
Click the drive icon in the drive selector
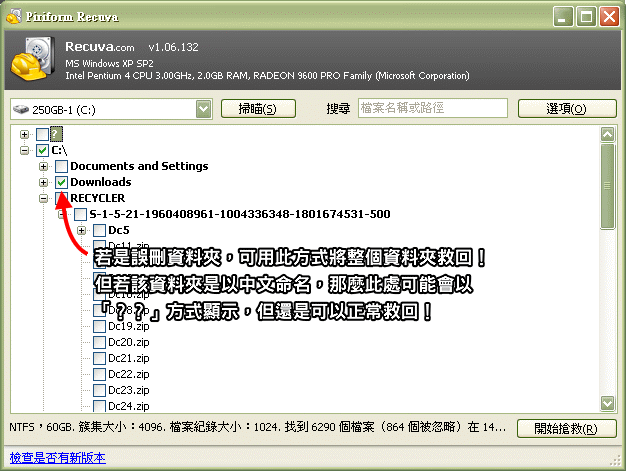coord(21,109)
